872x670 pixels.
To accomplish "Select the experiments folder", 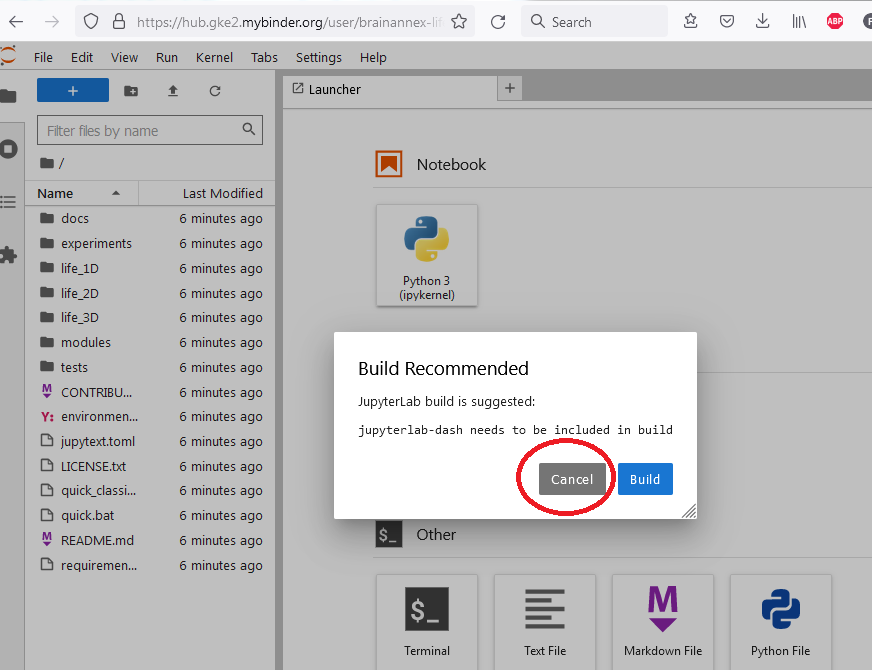I will 150,244.
